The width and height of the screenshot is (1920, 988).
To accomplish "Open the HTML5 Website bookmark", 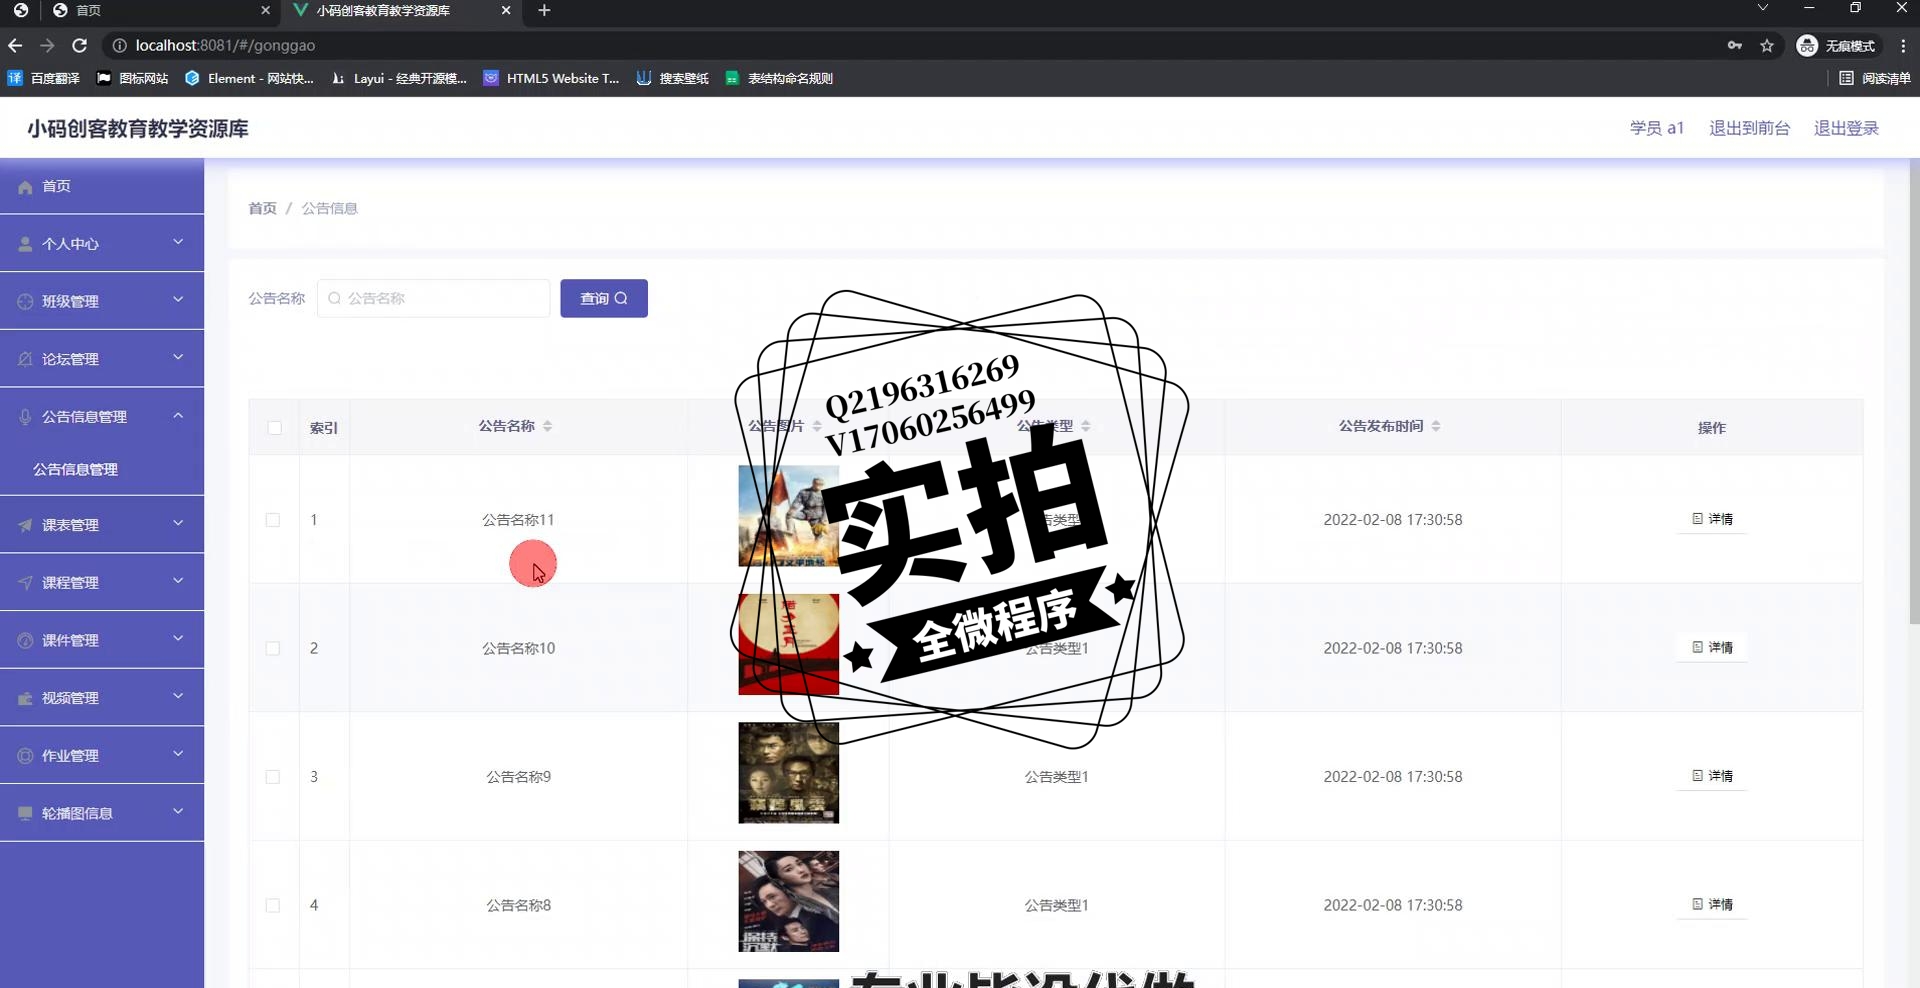I will (551, 78).
